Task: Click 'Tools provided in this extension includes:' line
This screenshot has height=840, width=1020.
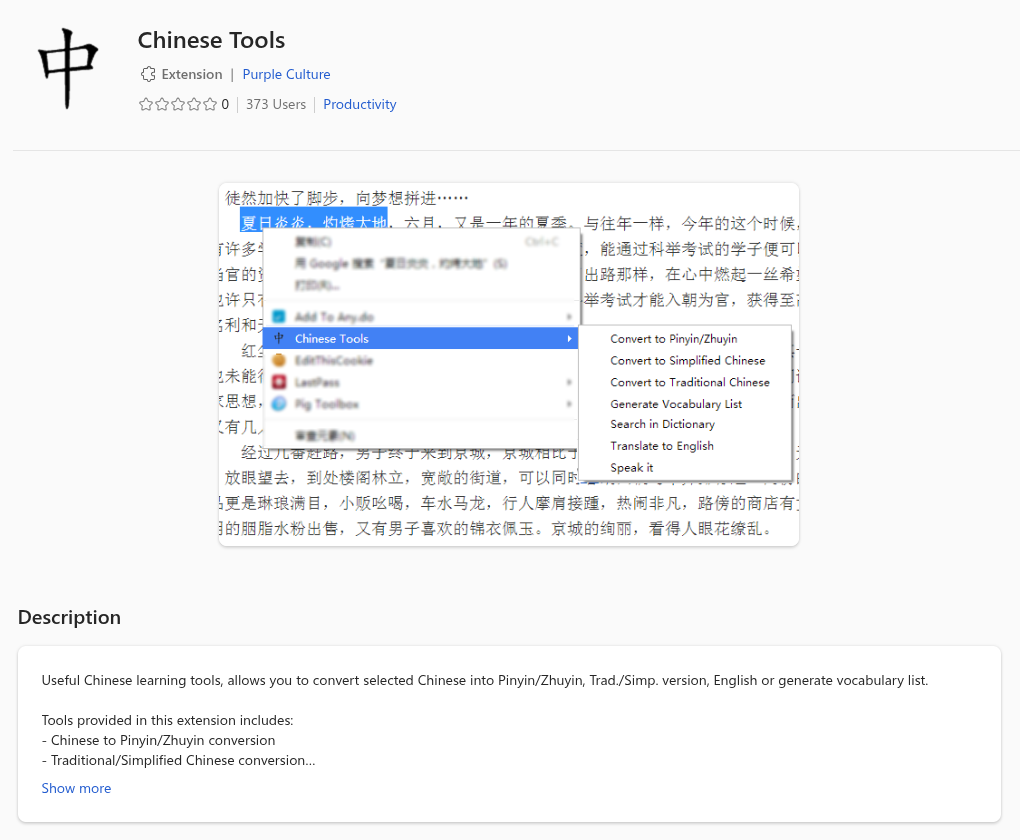Action: click(x=167, y=720)
